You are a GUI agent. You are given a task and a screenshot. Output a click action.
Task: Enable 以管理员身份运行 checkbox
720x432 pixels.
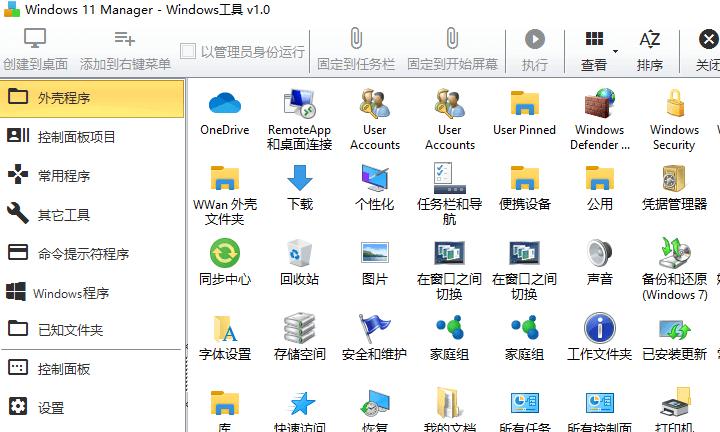coord(188,51)
